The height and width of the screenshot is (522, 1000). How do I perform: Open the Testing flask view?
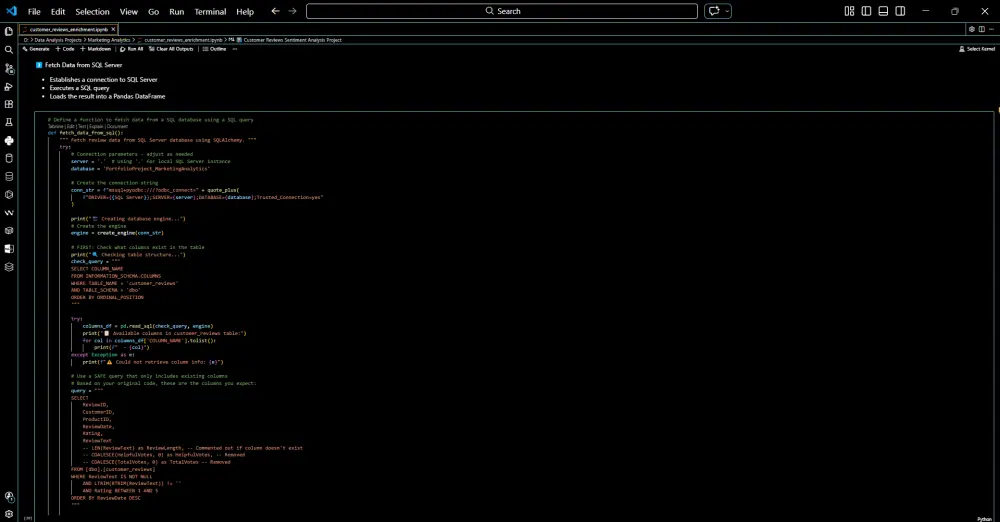click(x=9, y=122)
